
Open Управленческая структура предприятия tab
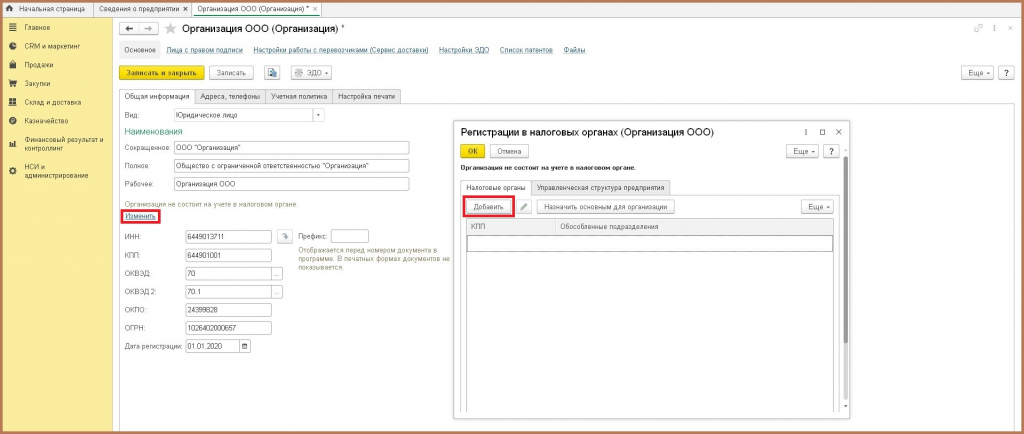tap(601, 187)
